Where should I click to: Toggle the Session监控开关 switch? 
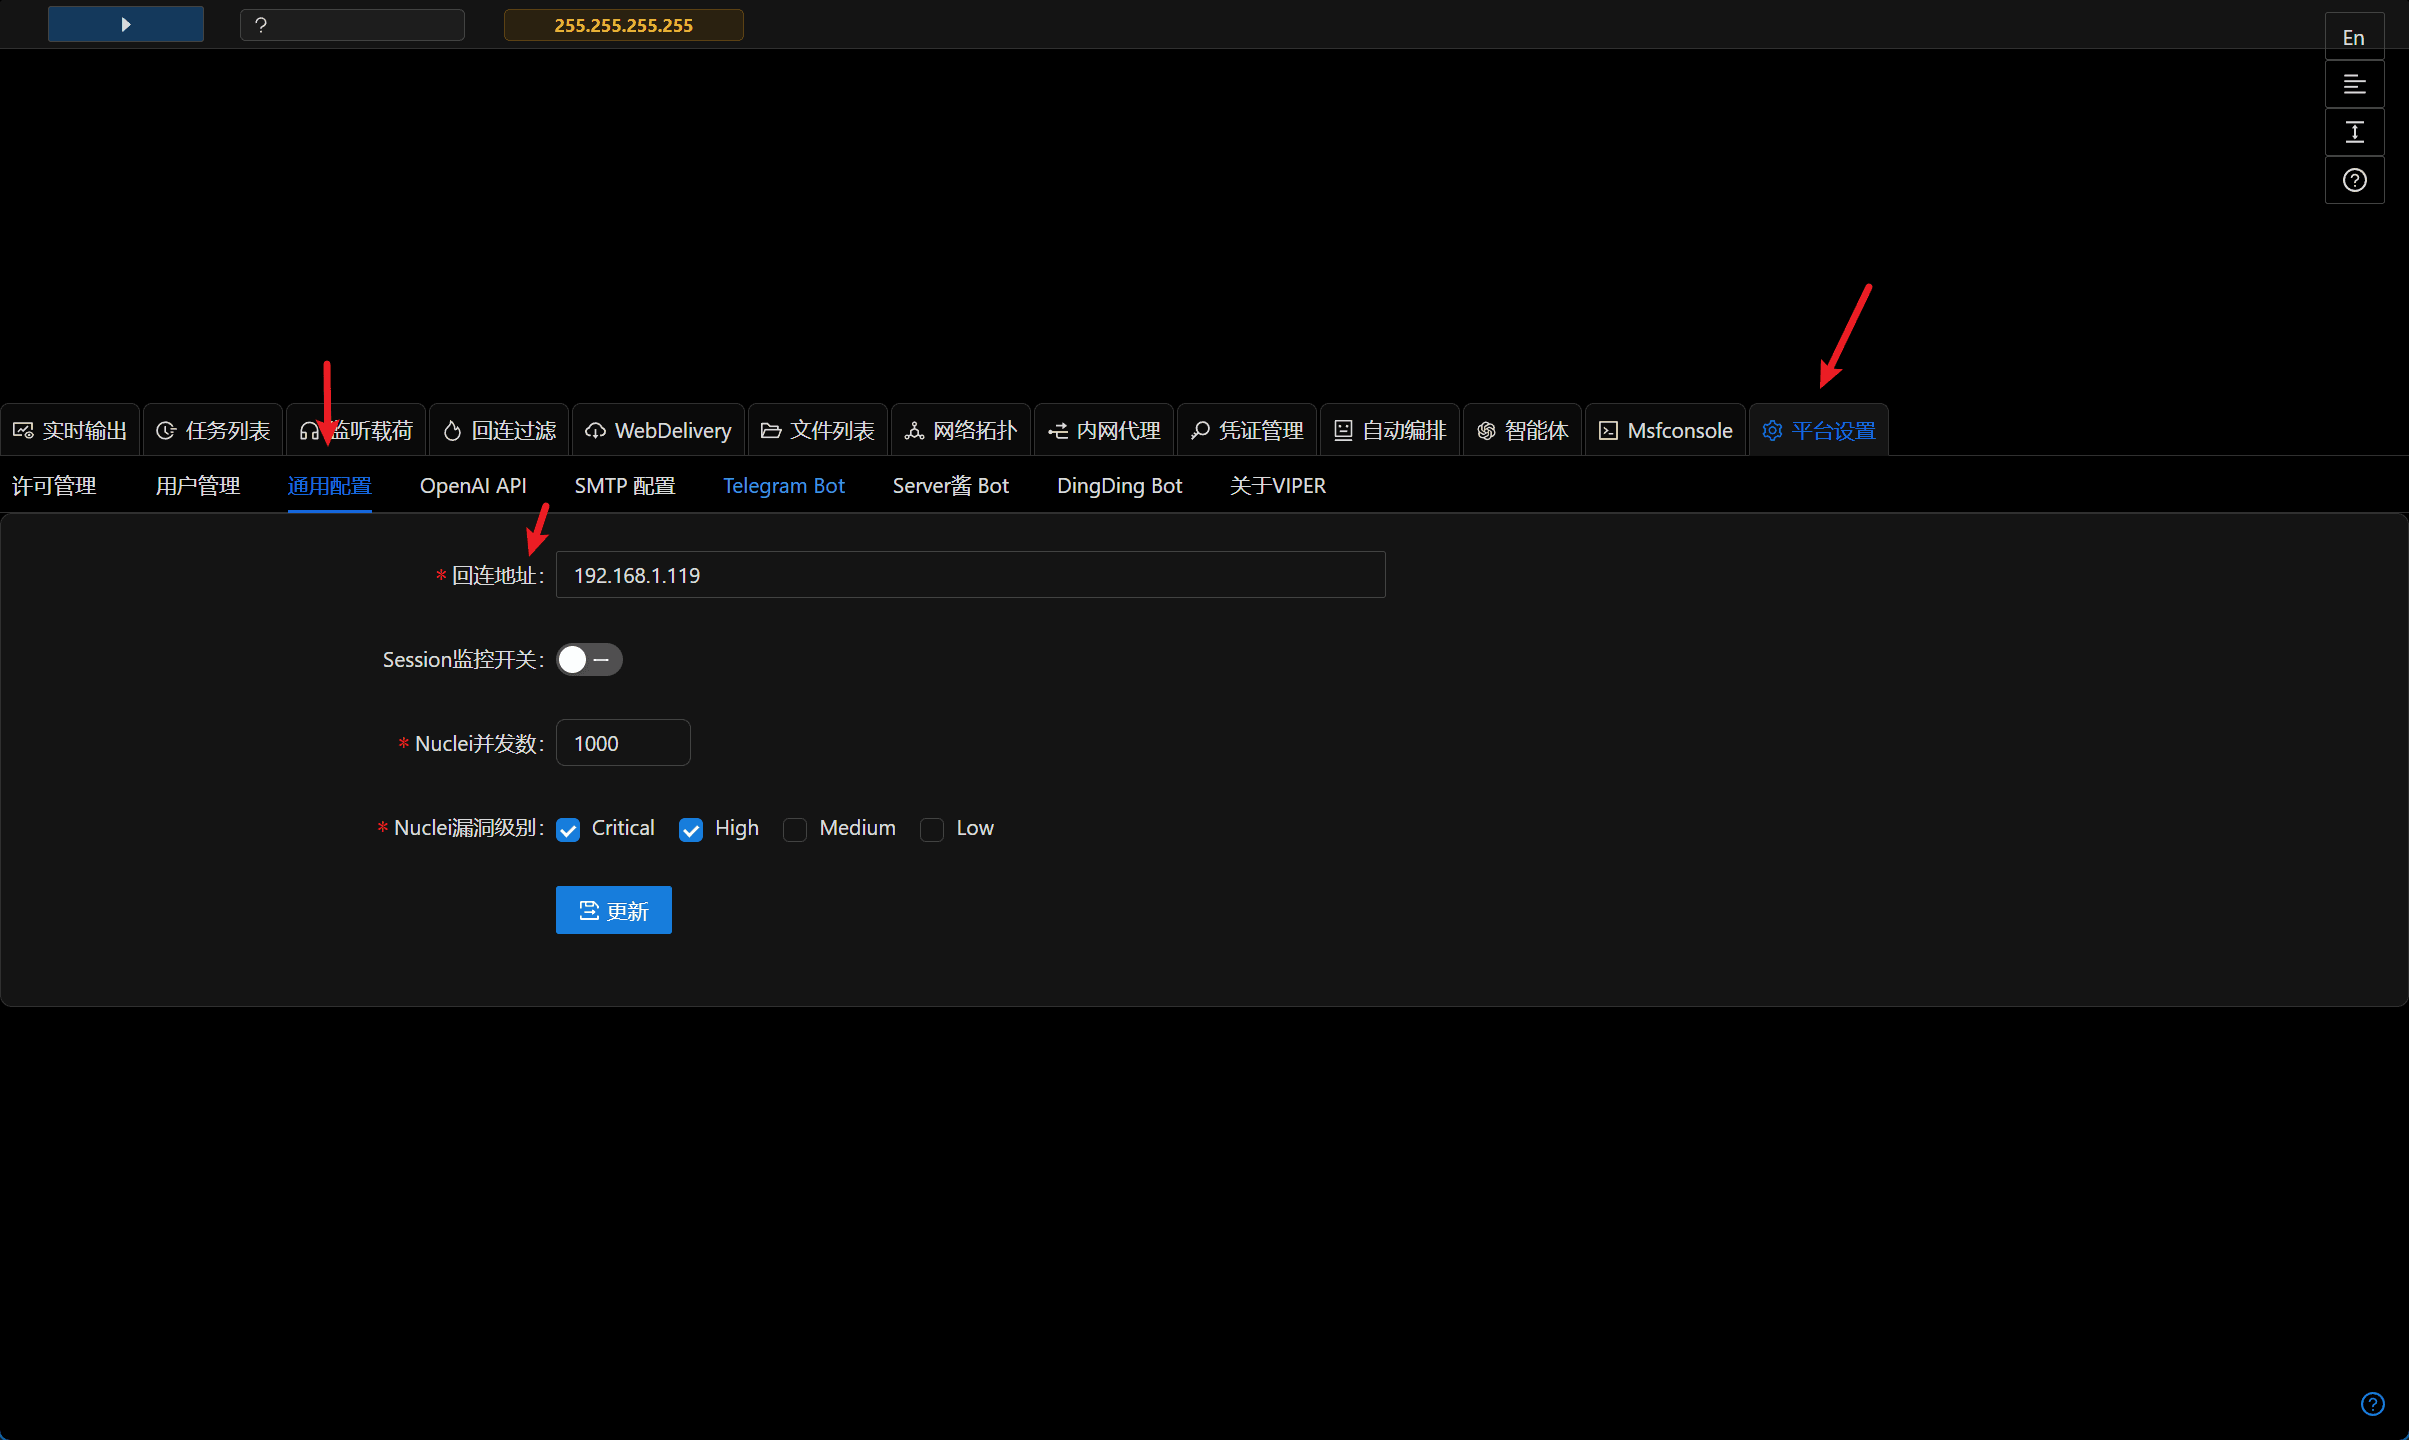tap(589, 660)
